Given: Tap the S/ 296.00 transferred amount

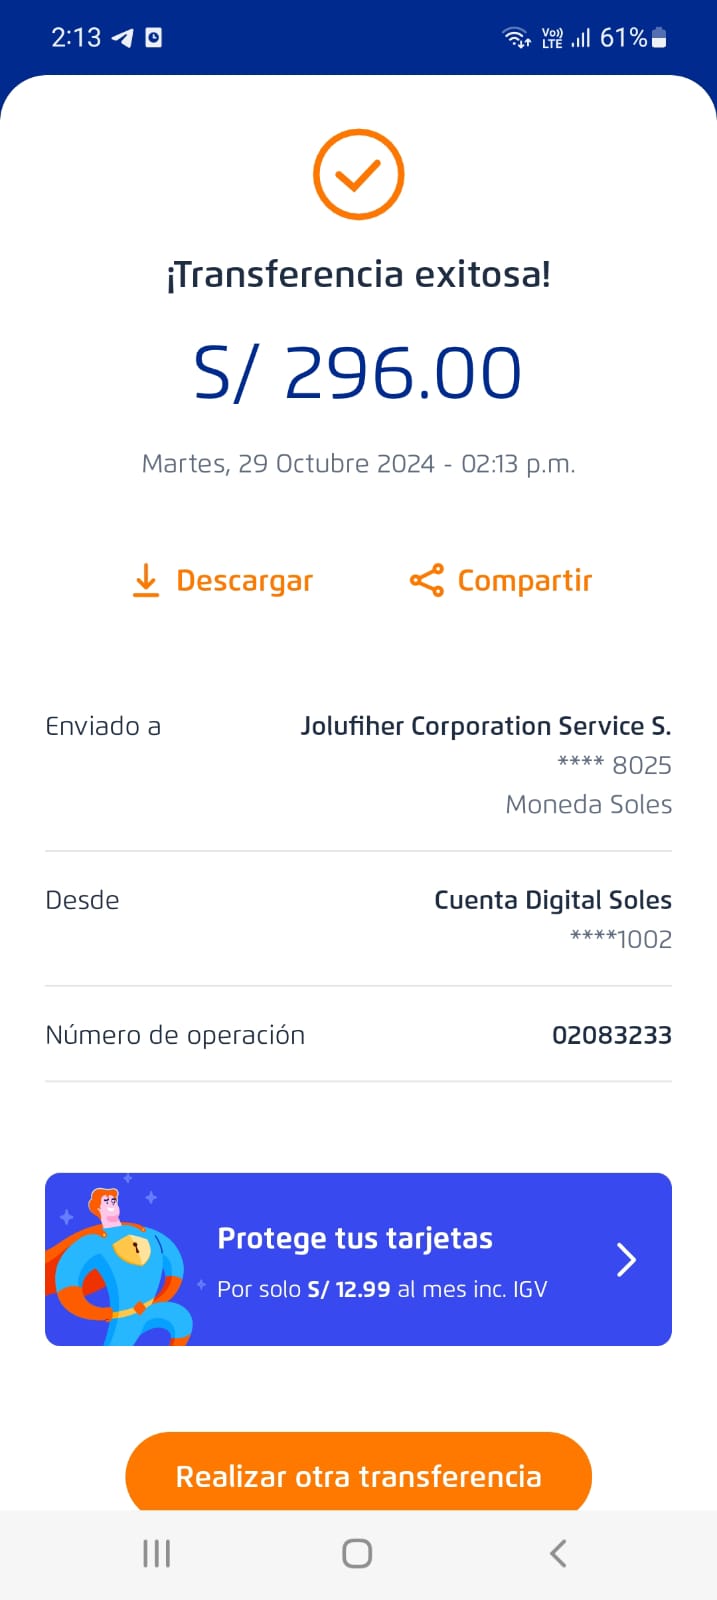Looking at the screenshot, I should click(x=358, y=373).
